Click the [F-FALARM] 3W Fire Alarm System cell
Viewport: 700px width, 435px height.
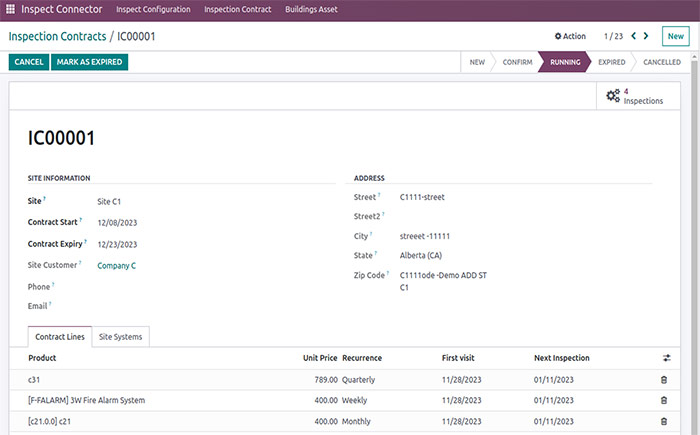(x=87, y=400)
